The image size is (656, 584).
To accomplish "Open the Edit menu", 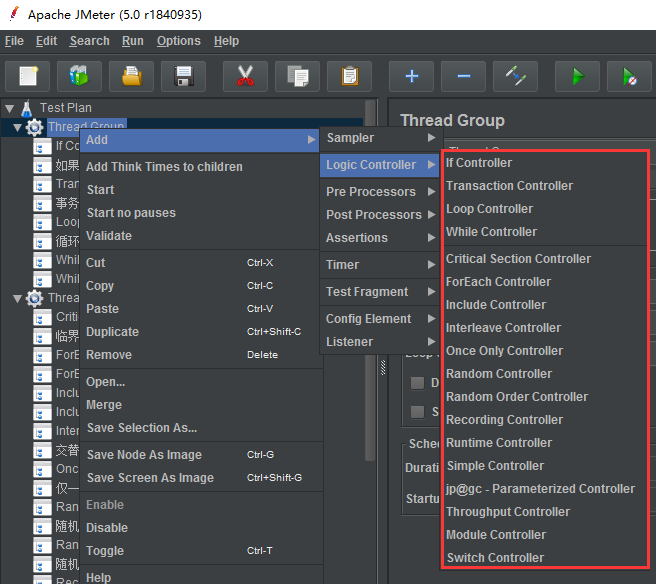I will 46,41.
